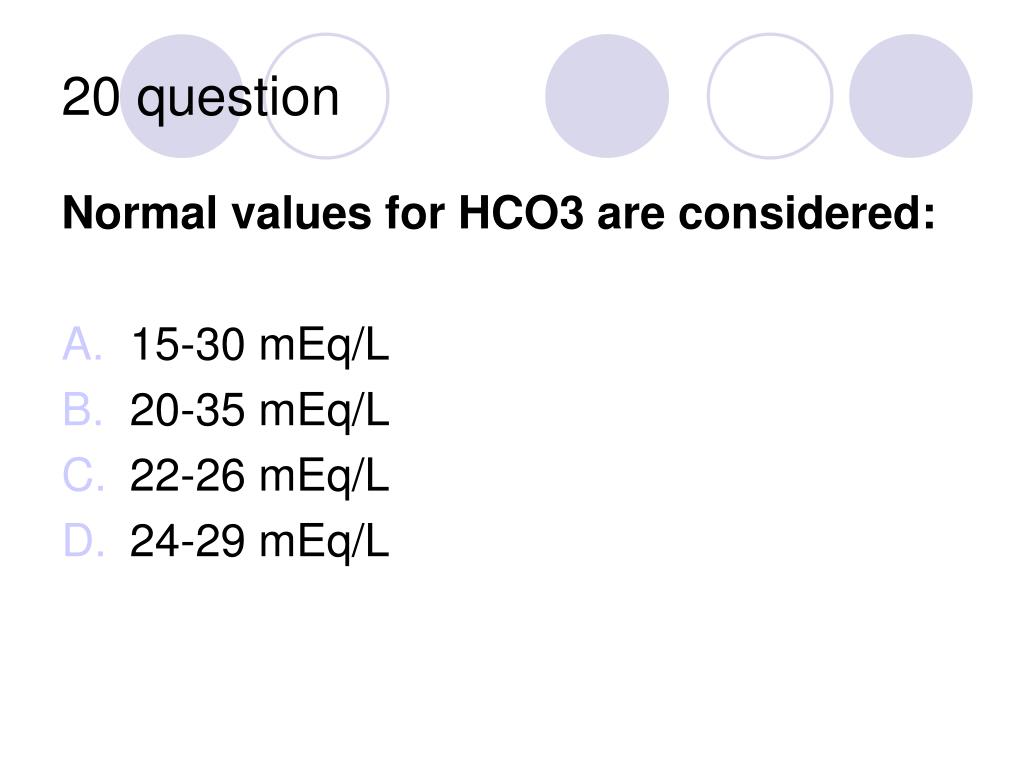The height and width of the screenshot is (768, 1024).
Task: Click the word 'considered:' in the question
Action: (x=807, y=214)
